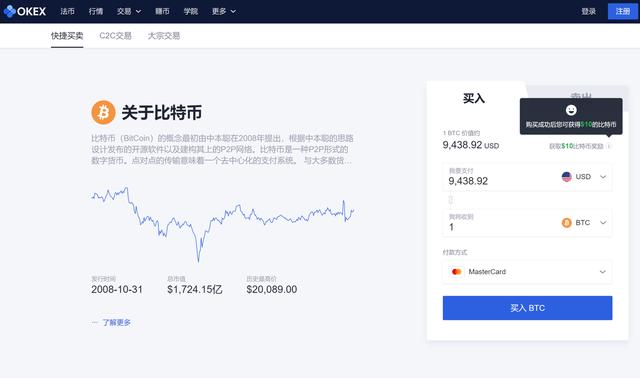Viewport: 640px width, 378px height.
Task: Click the issue date 2008-10-31
Action: [117, 289]
